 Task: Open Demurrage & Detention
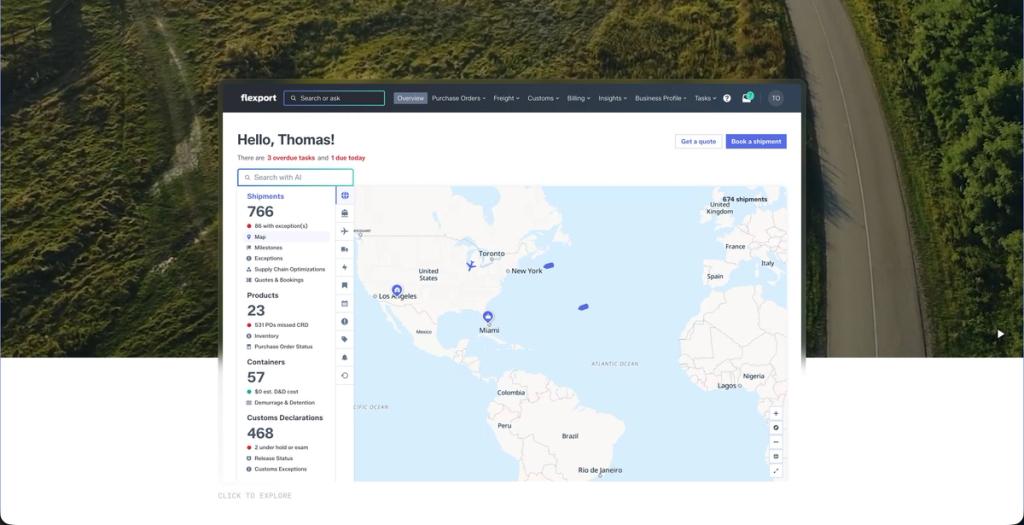(x=284, y=403)
